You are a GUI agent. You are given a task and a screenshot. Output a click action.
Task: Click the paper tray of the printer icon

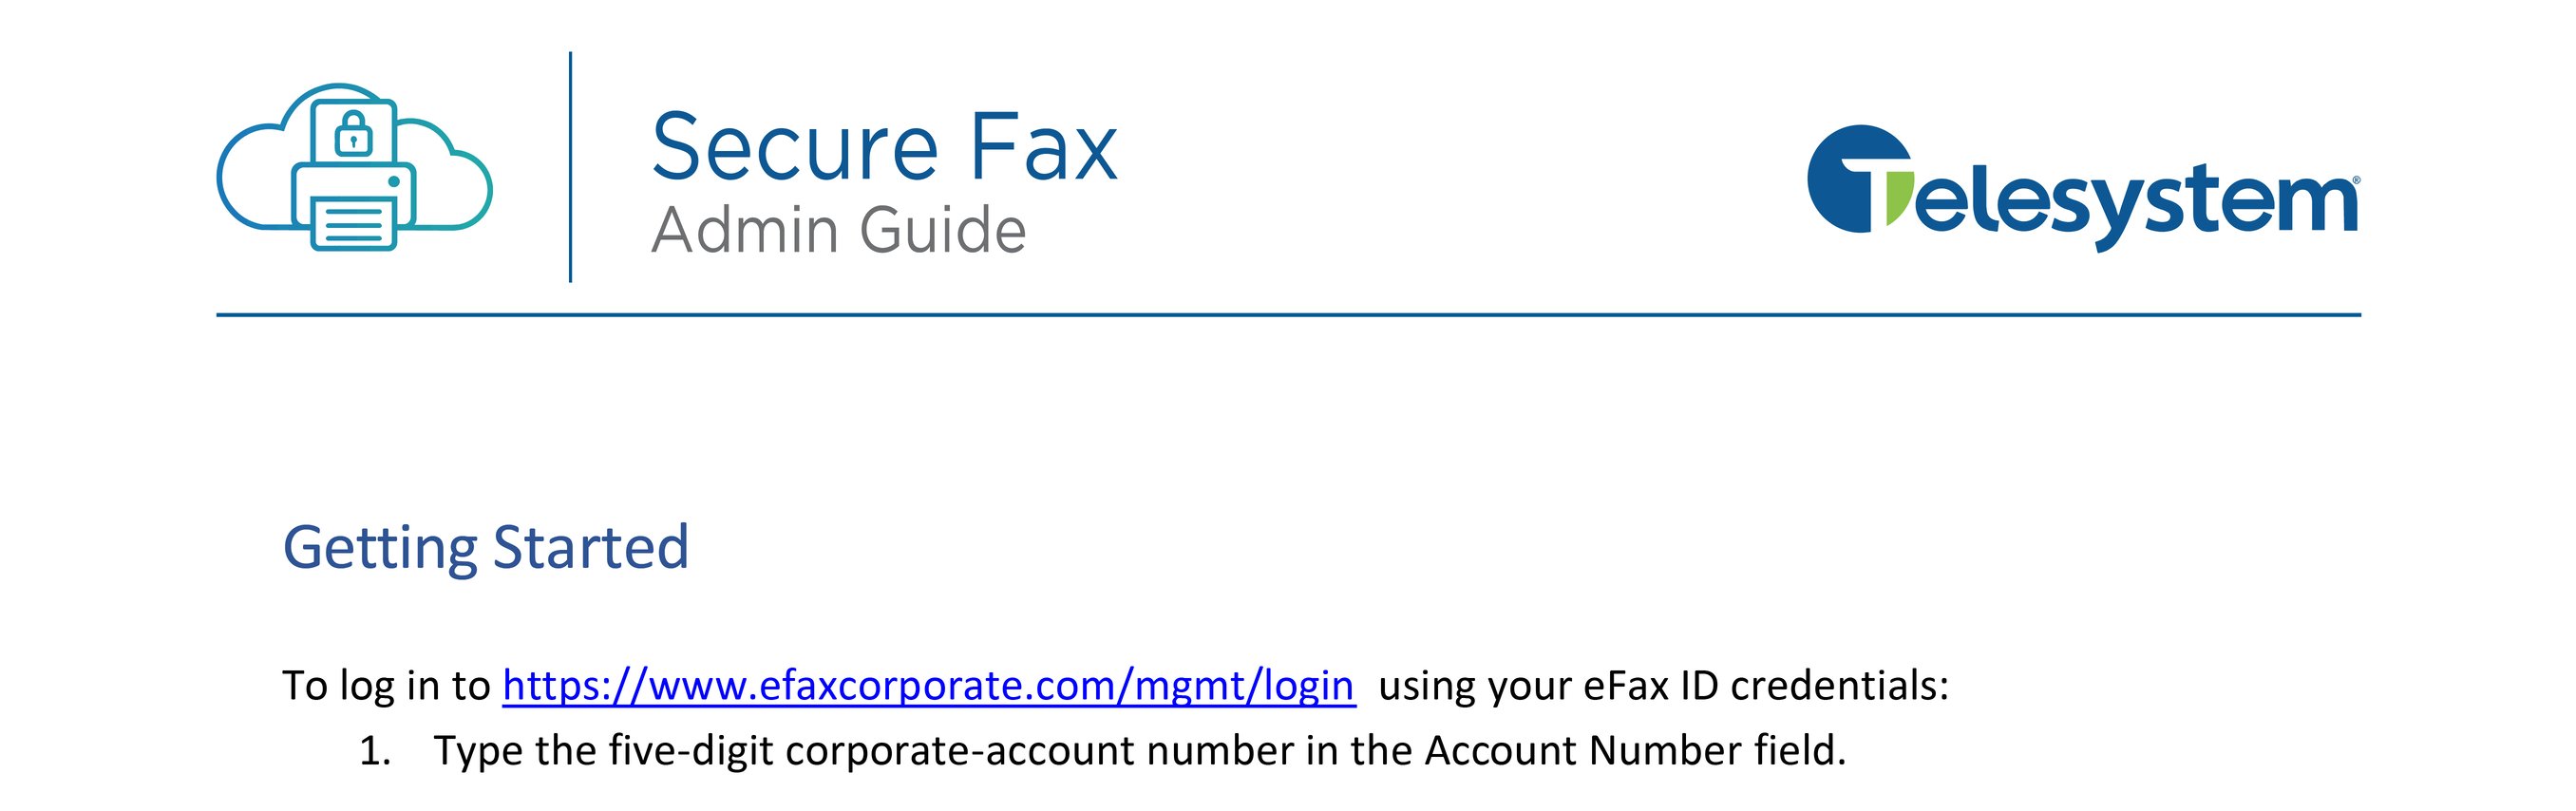point(354,224)
